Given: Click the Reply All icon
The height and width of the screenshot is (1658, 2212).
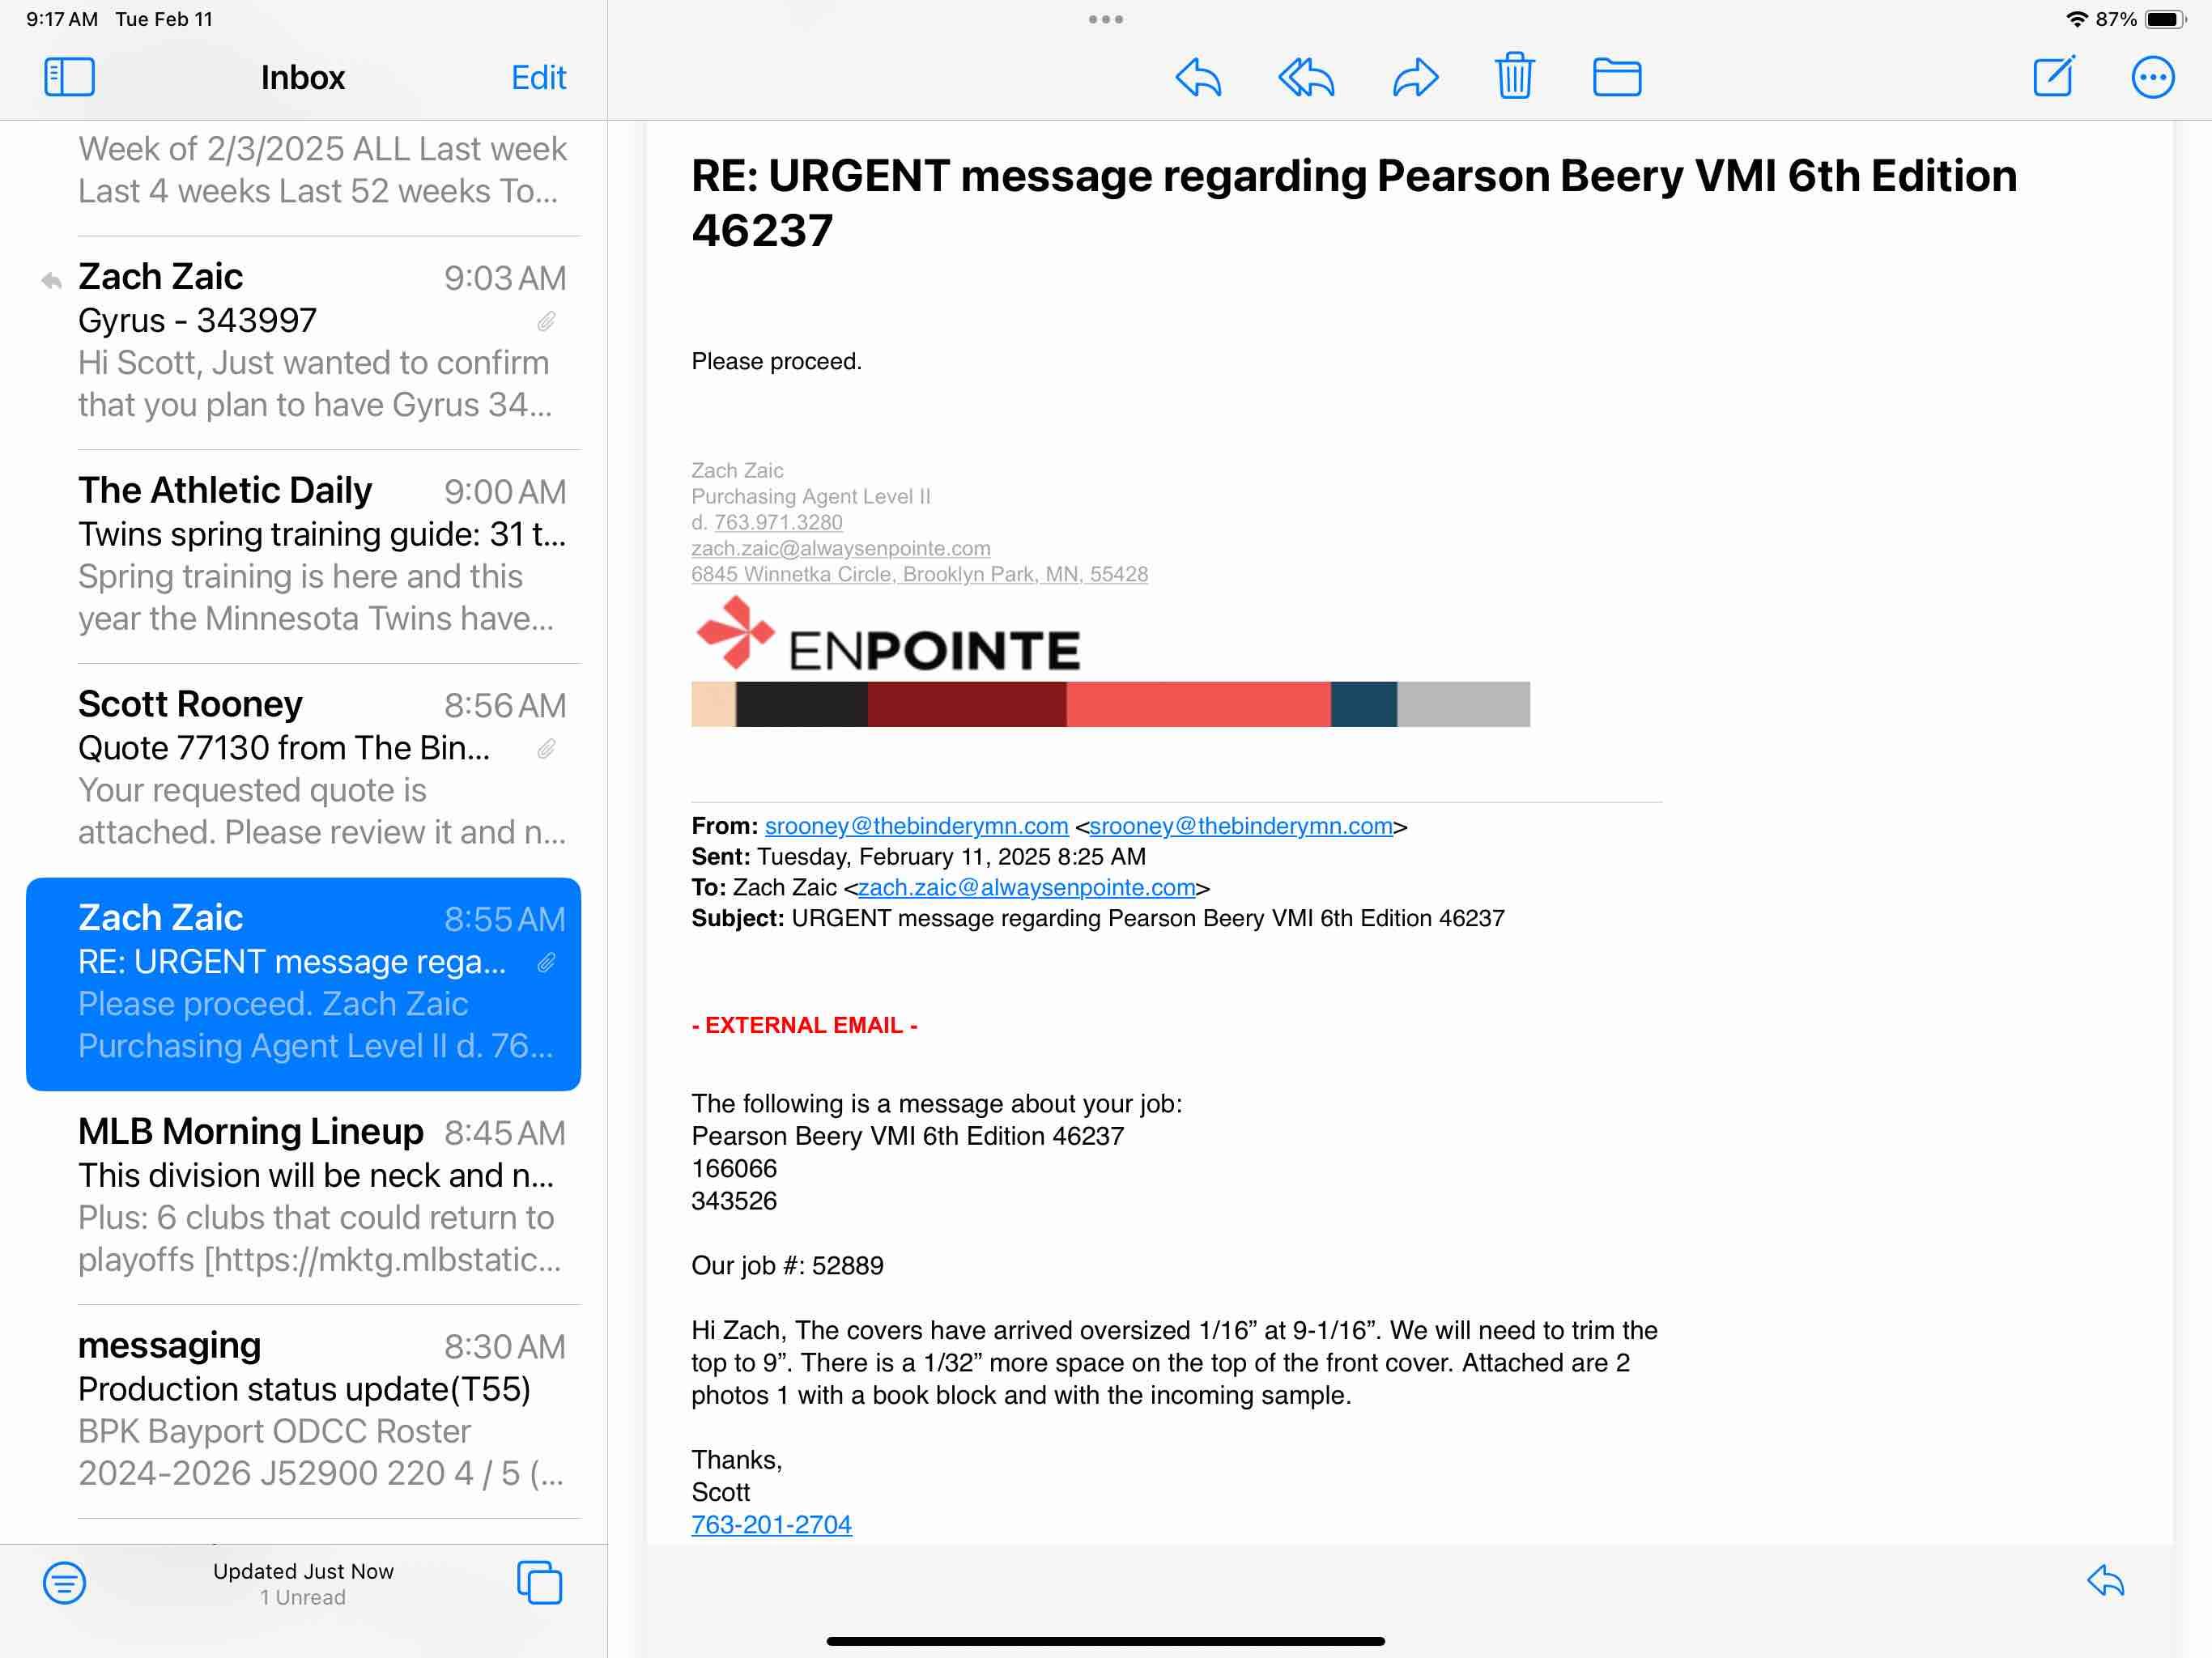Looking at the screenshot, I should pos(1306,77).
